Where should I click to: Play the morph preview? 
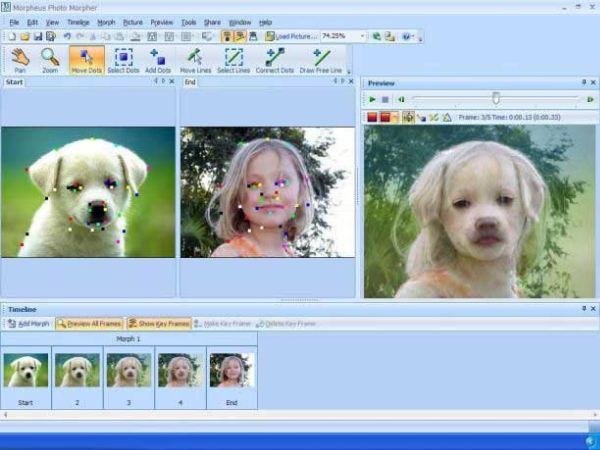372,99
